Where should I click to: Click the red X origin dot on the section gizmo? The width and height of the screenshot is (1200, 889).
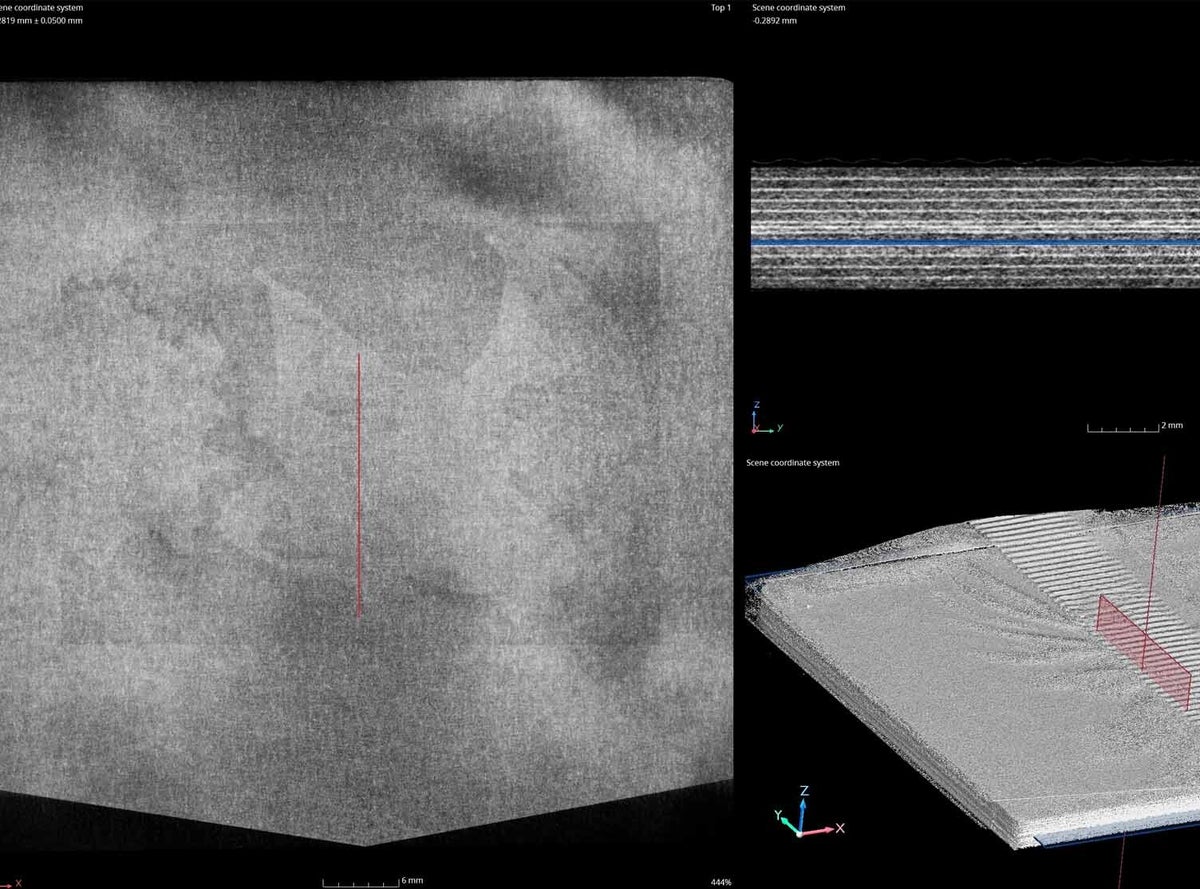click(754, 431)
